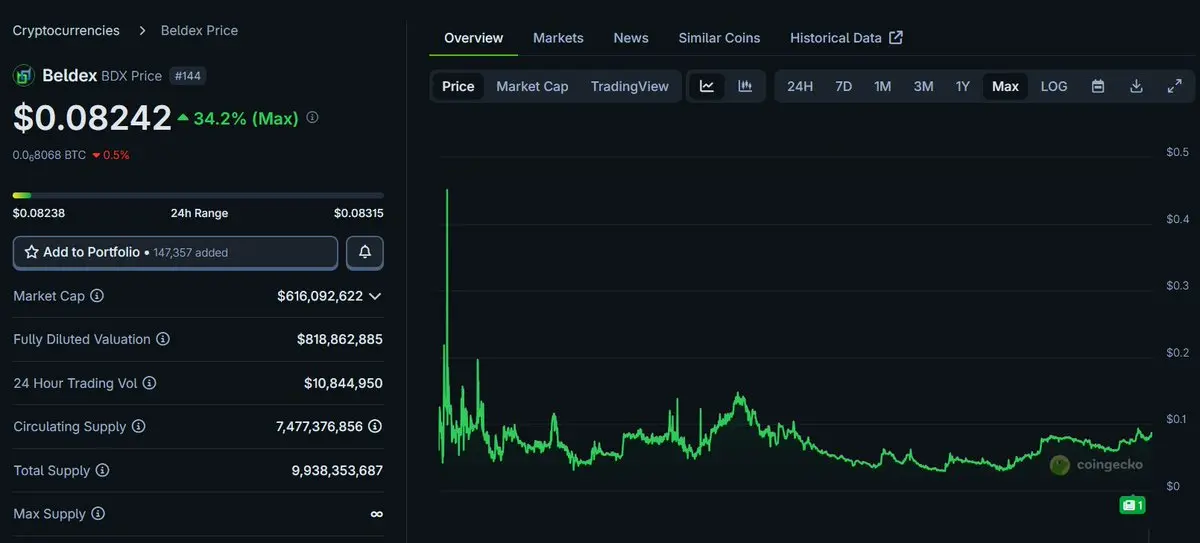Open the Fully Diluted Valuation info icon
The height and width of the screenshot is (543, 1200).
pos(163,339)
